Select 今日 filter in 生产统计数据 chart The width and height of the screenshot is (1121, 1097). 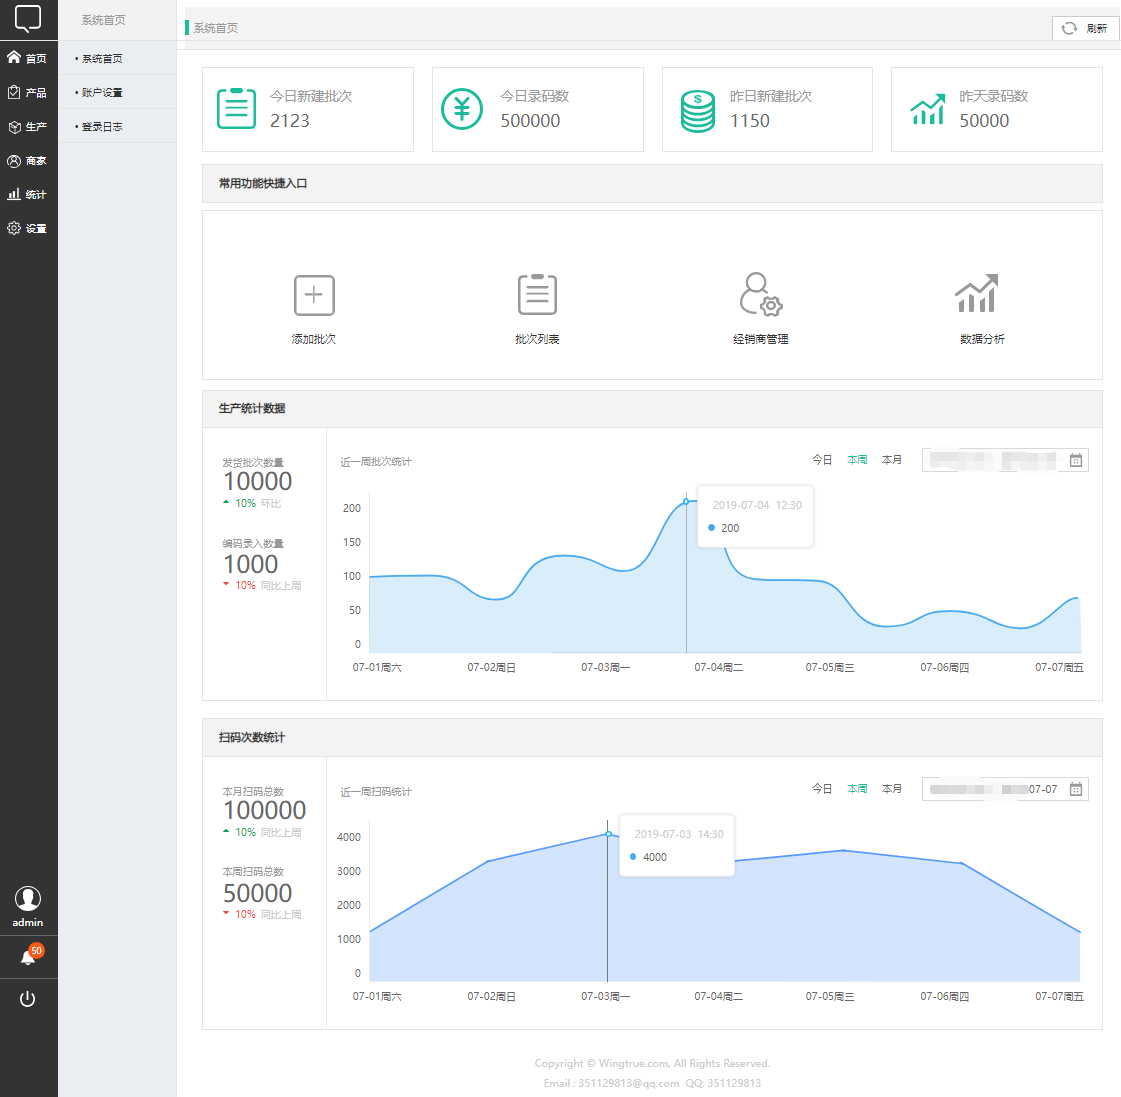[x=822, y=460]
